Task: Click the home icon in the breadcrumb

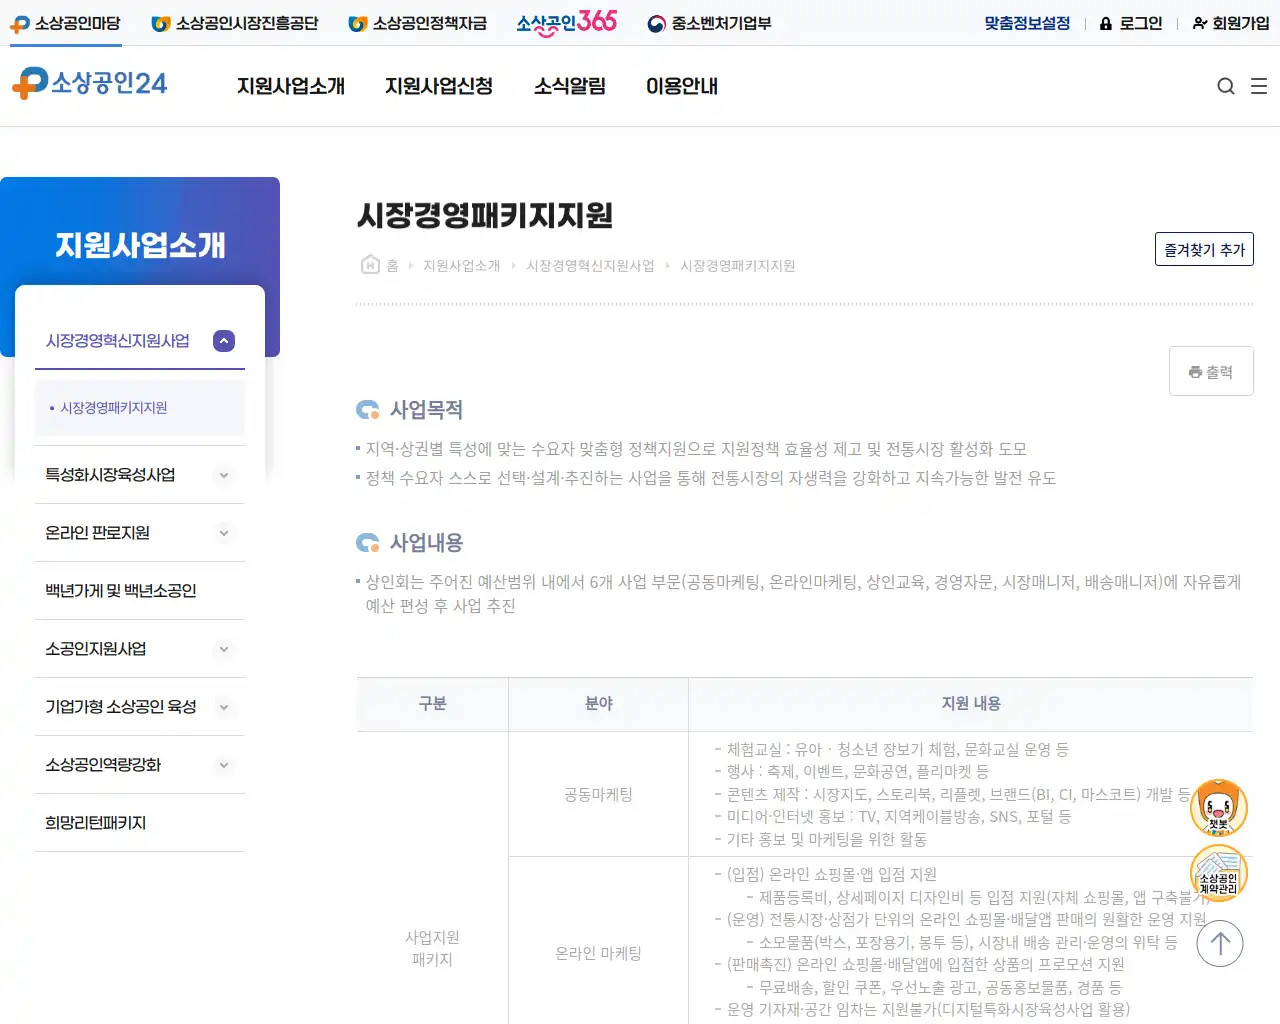Action: tap(369, 264)
